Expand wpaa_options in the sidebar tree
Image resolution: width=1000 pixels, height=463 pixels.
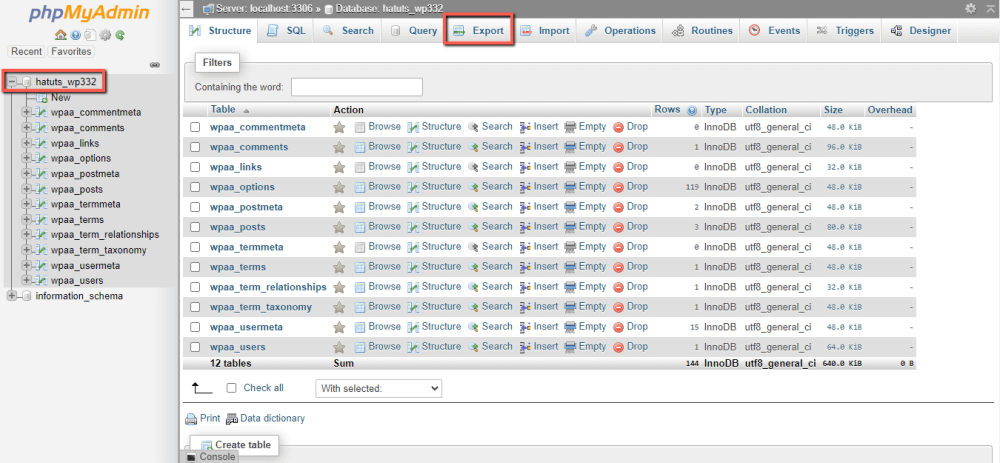click(x=27, y=158)
